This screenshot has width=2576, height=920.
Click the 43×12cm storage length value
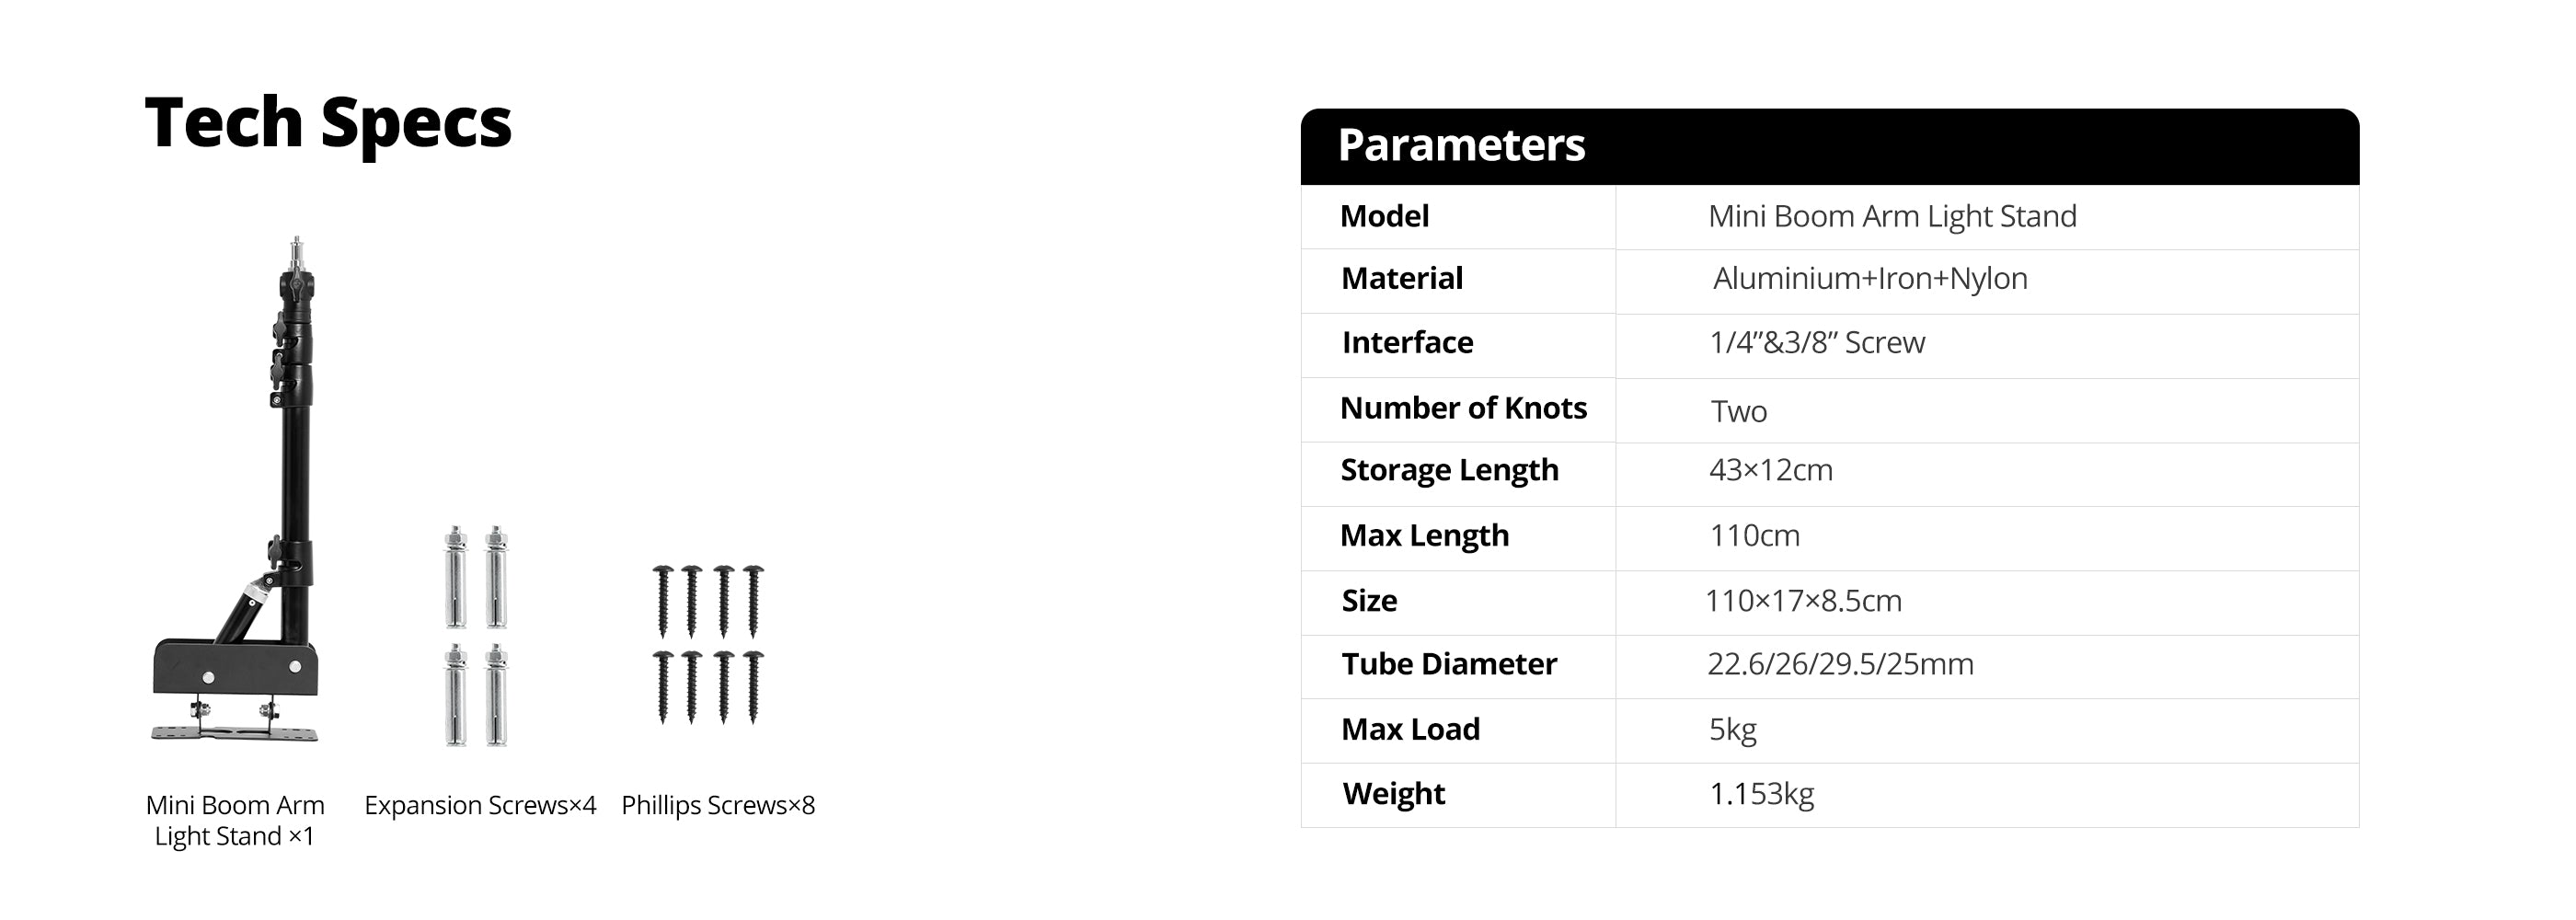click(x=1770, y=470)
